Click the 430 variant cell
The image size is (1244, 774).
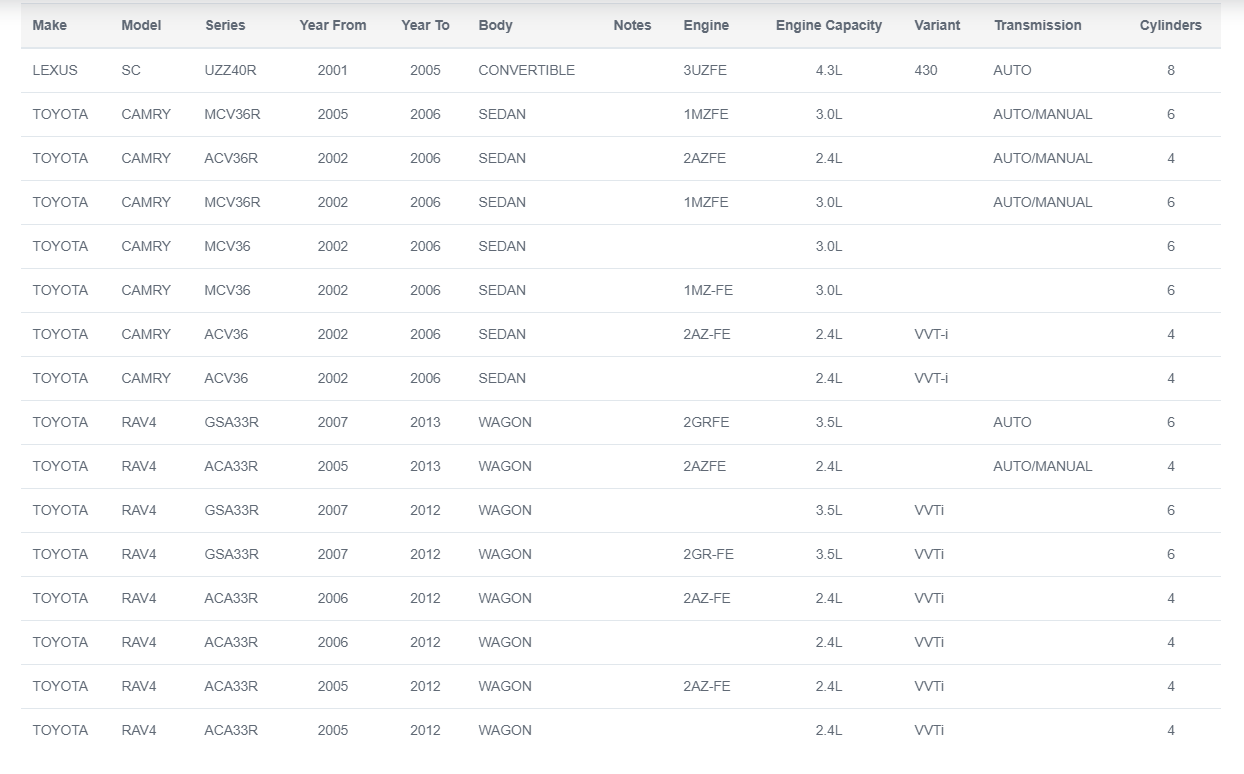(x=926, y=70)
